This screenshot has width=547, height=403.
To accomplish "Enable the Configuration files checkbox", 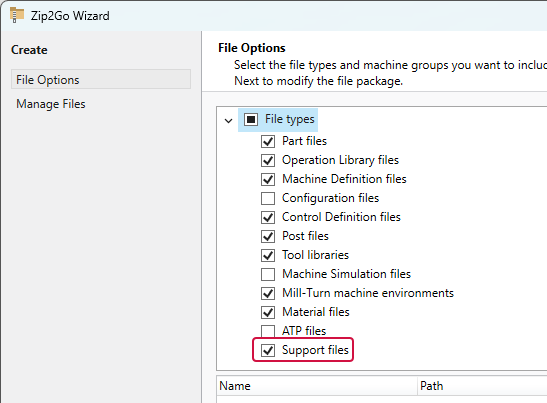I will click(x=268, y=198).
